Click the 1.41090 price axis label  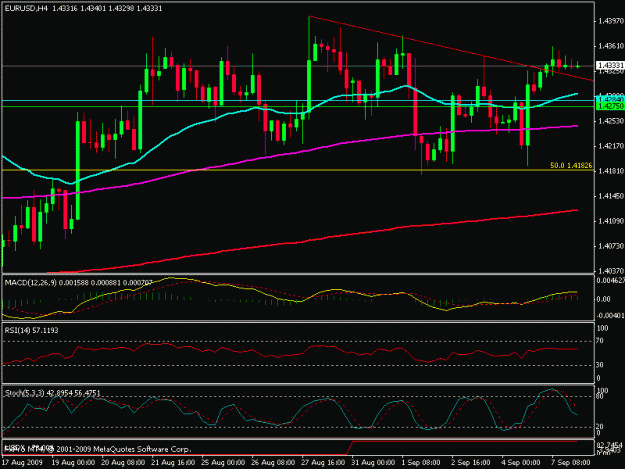[x=611, y=221]
